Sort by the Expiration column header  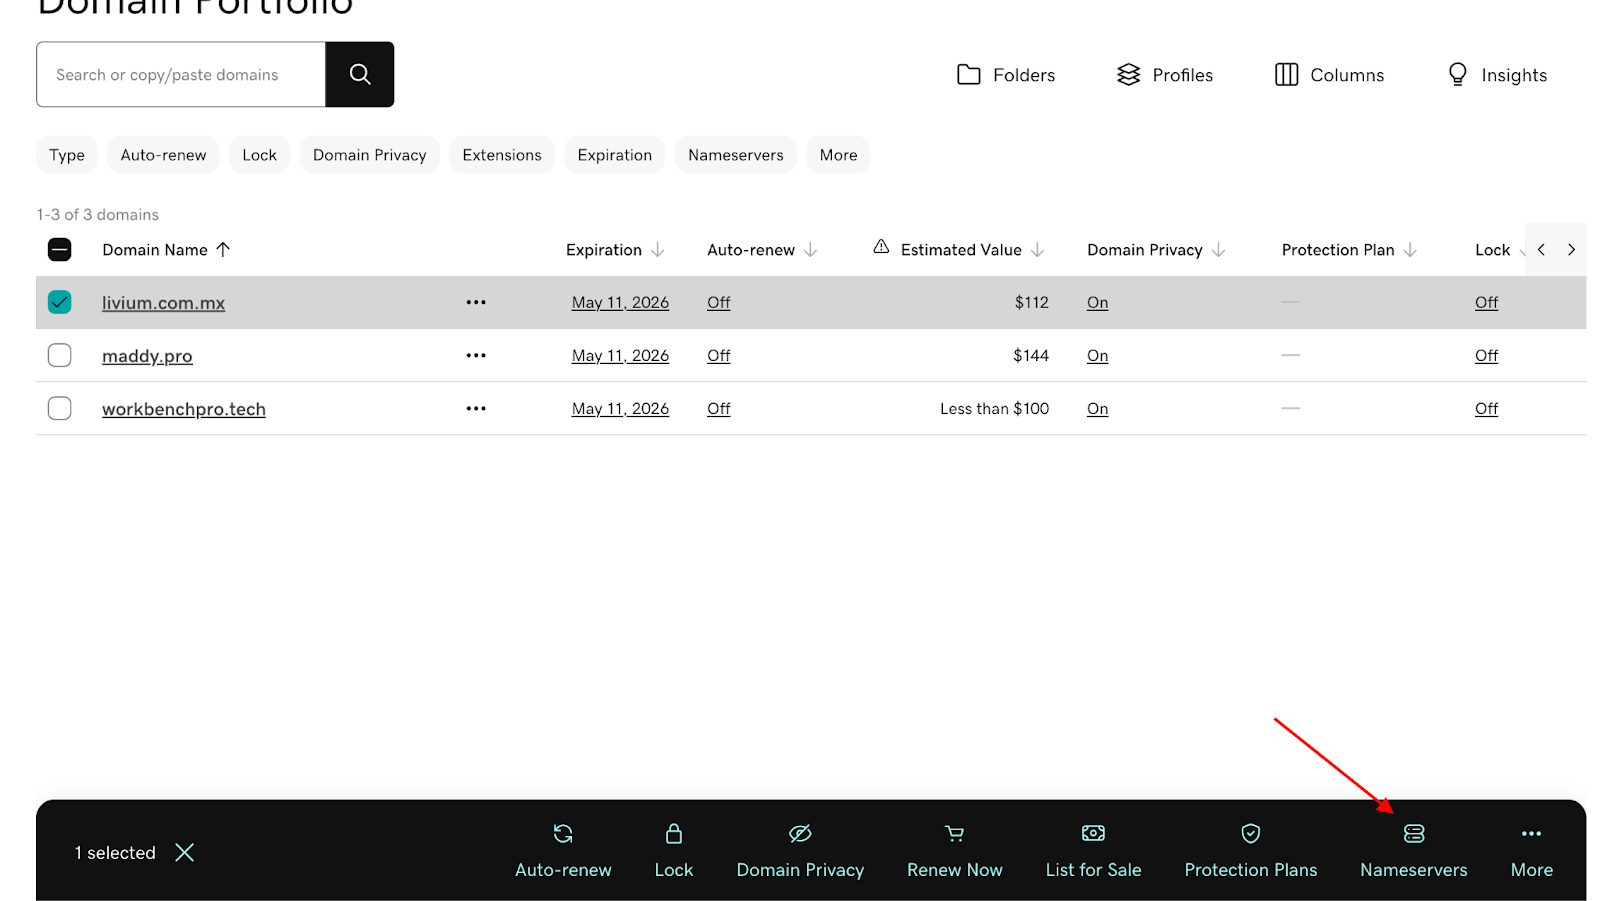point(604,250)
